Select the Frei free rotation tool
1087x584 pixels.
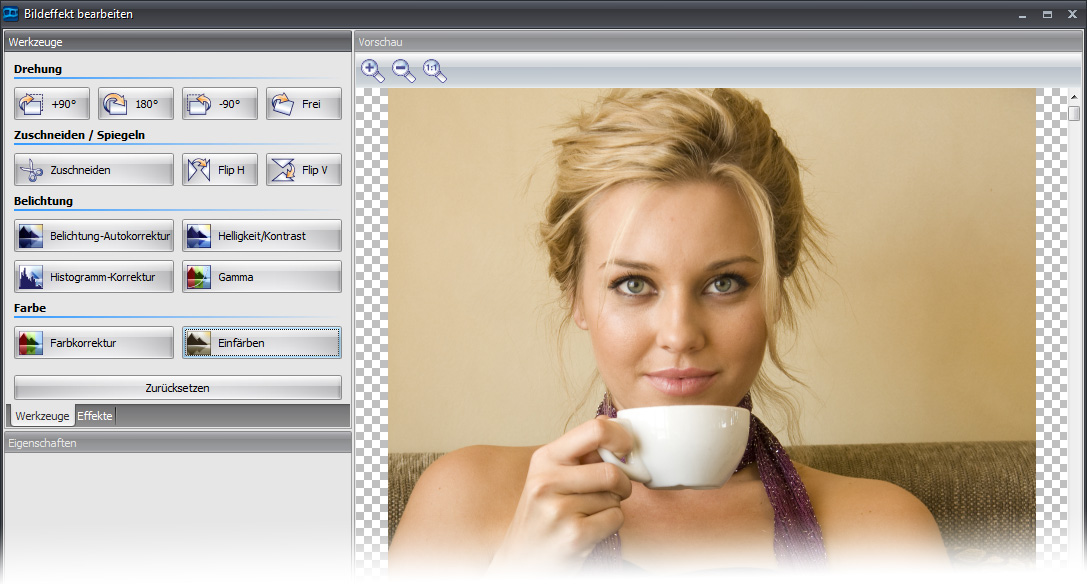pyautogui.click(x=304, y=104)
